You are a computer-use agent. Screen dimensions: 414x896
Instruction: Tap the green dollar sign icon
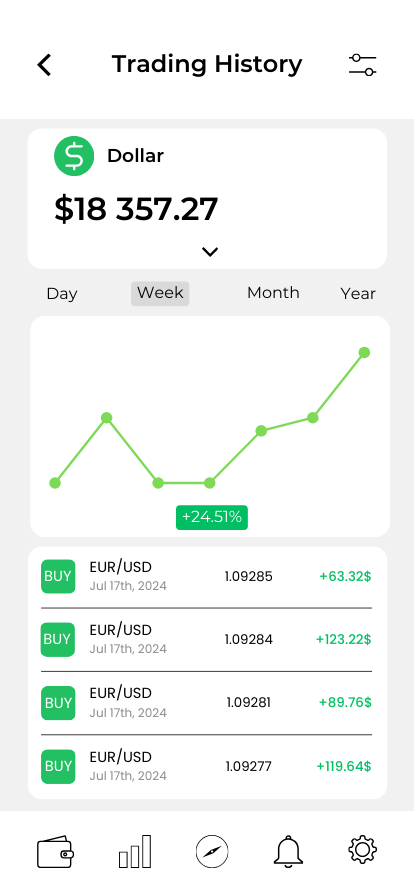click(74, 155)
